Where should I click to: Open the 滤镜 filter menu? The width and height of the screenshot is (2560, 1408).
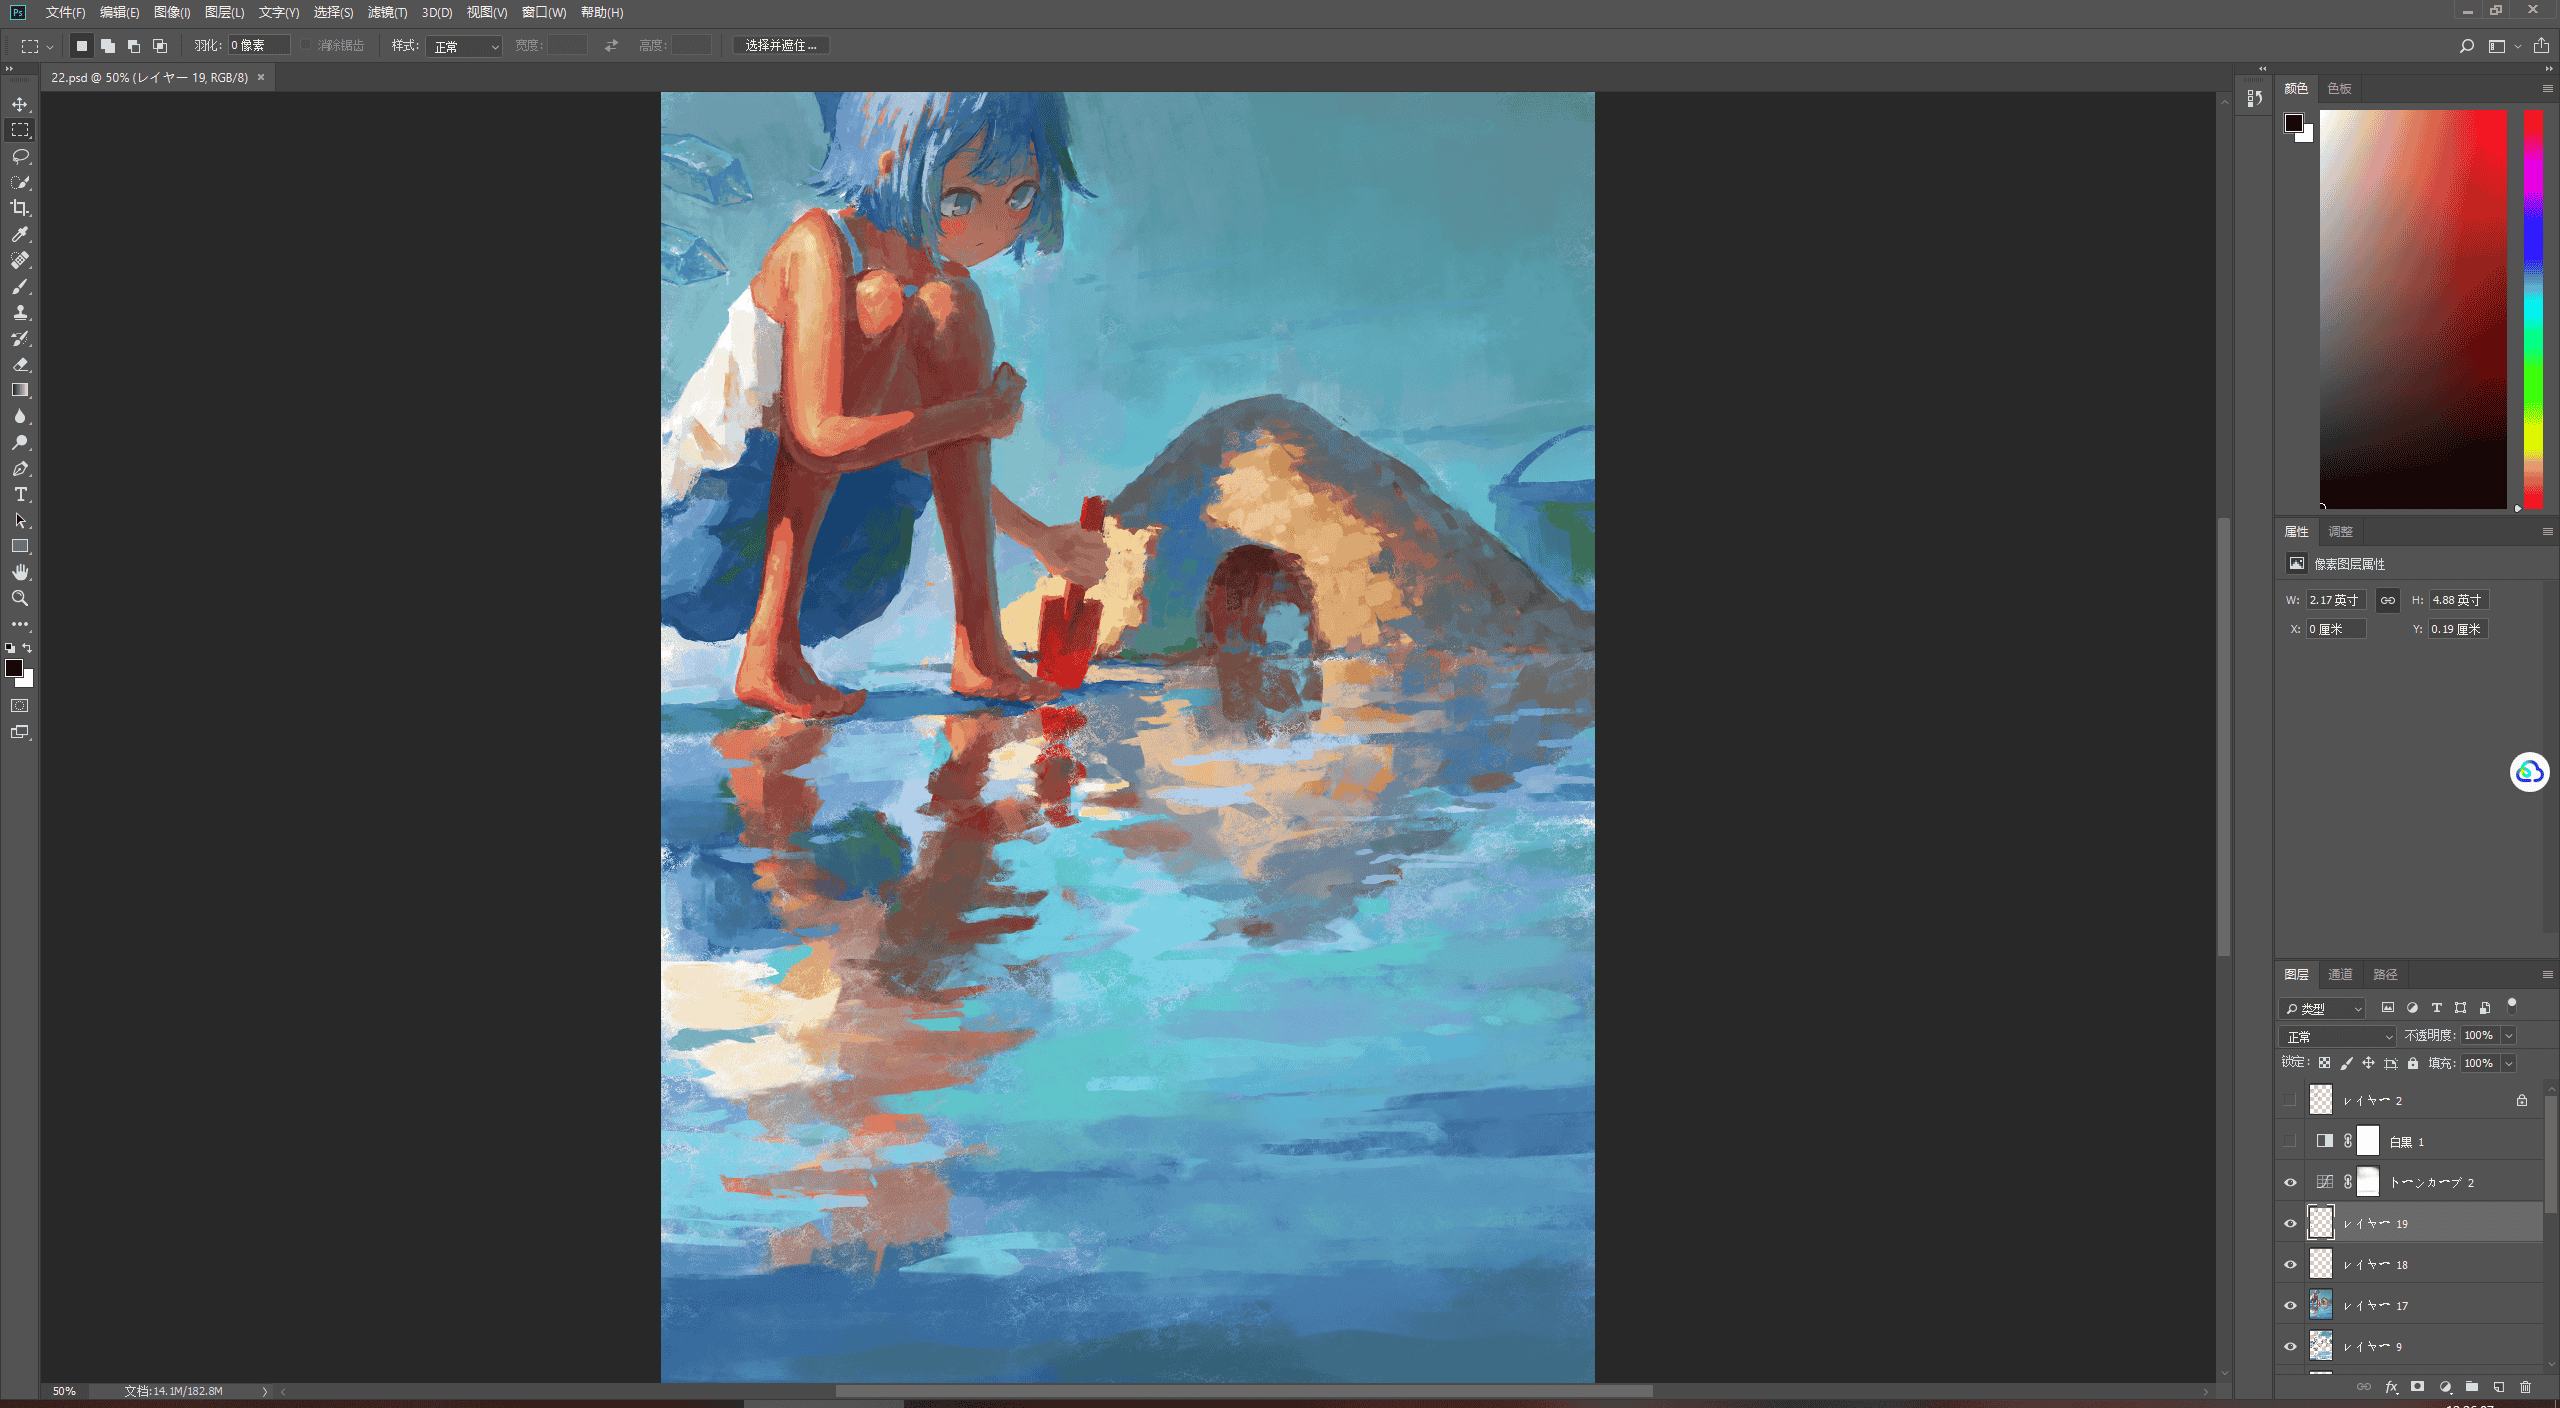(x=387, y=12)
